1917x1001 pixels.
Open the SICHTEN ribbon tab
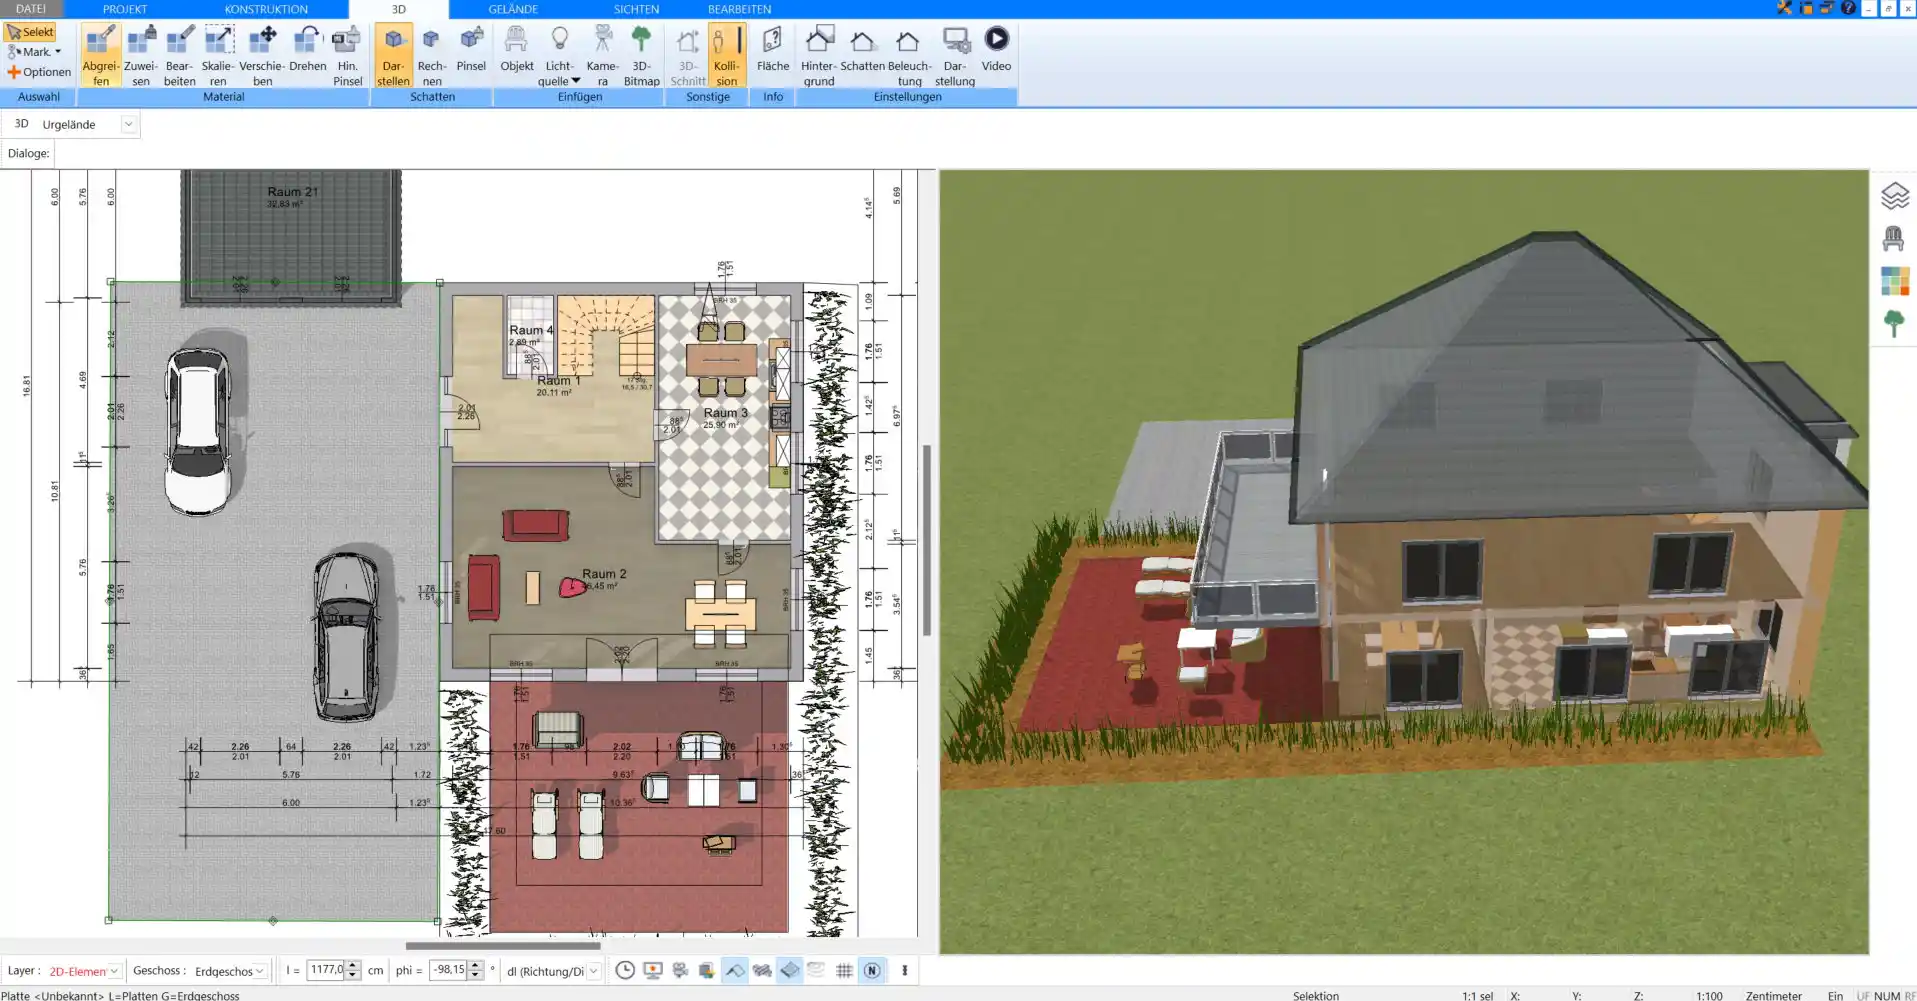coord(636,9)
